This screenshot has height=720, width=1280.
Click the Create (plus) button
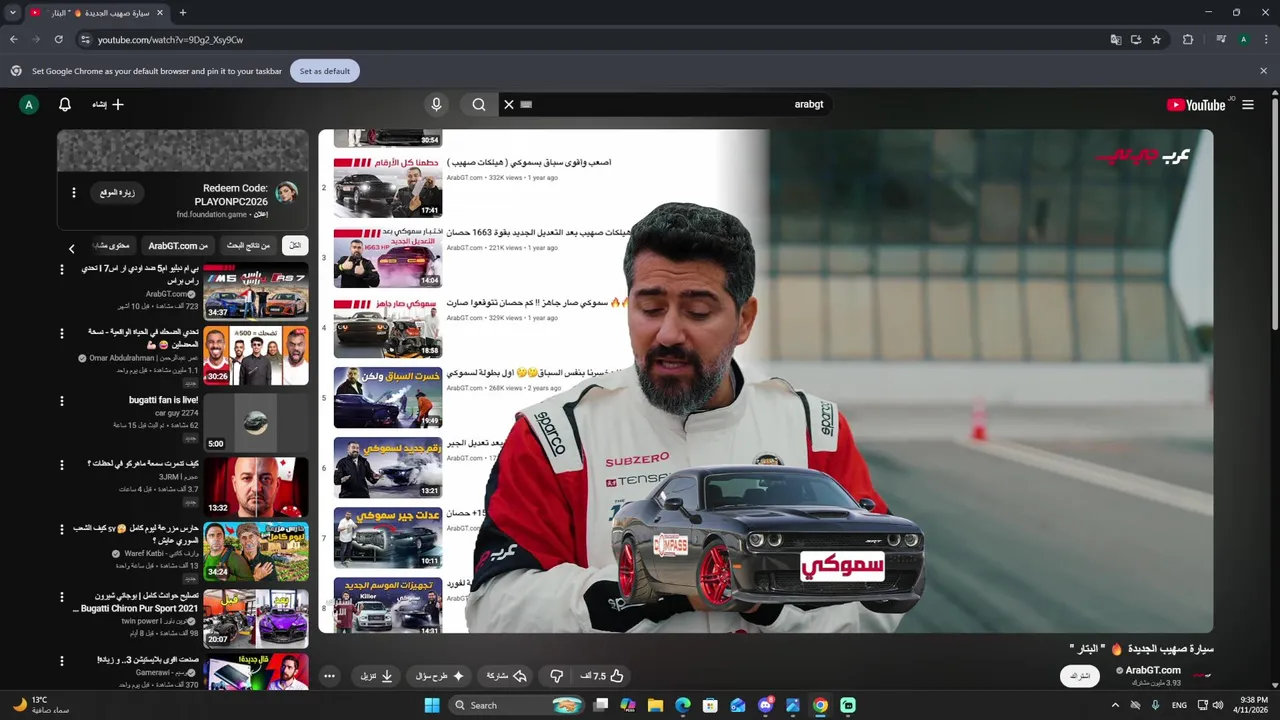[x=108, y=104]
